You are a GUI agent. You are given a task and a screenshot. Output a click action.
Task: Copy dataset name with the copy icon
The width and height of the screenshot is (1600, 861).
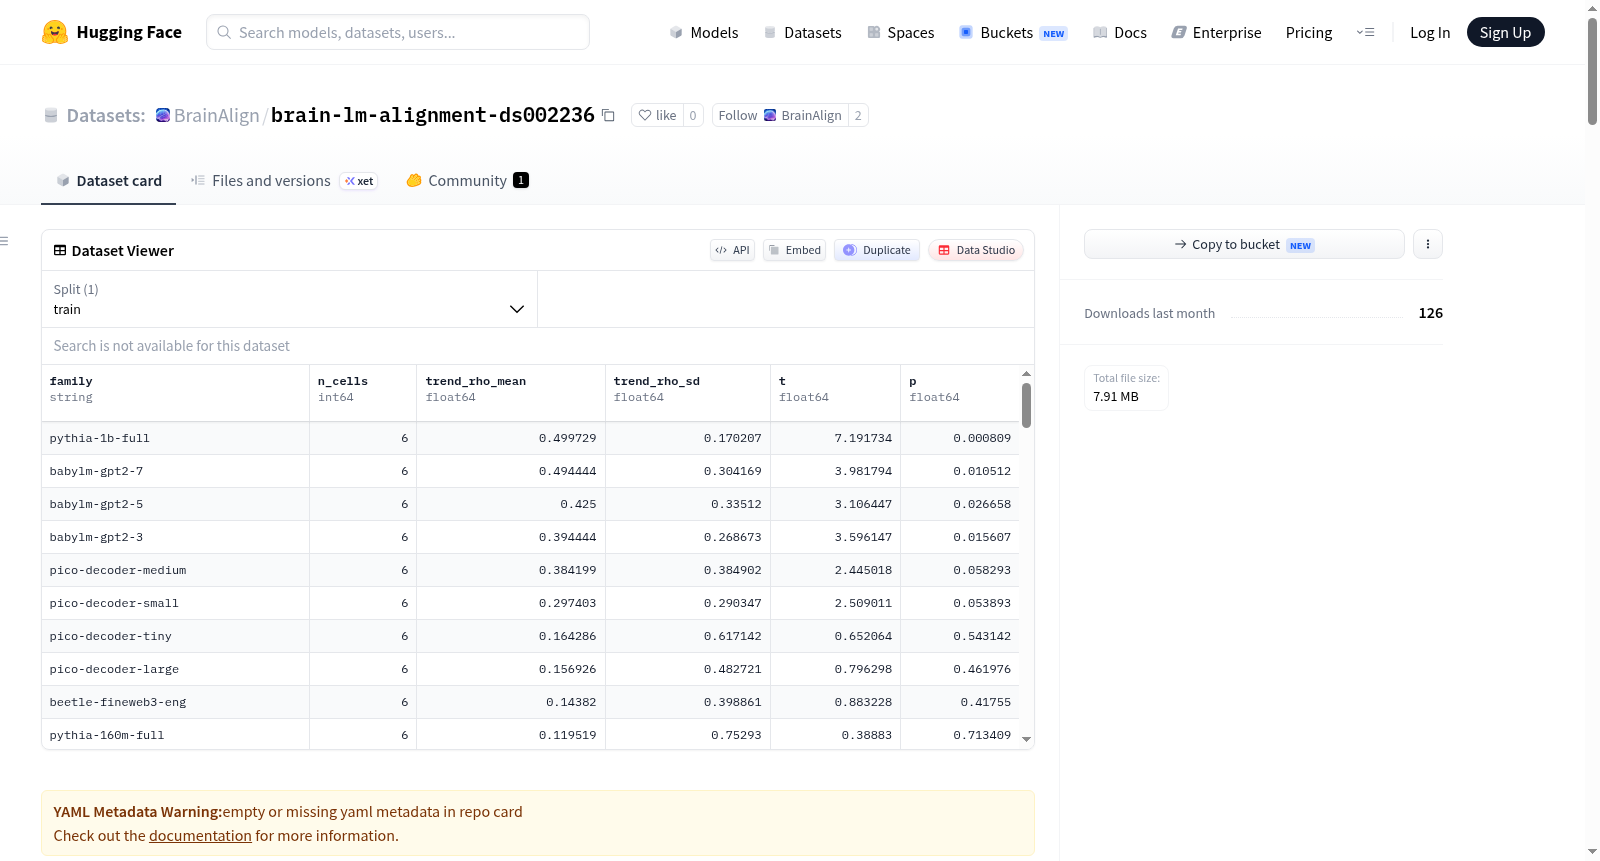[608, 115]
